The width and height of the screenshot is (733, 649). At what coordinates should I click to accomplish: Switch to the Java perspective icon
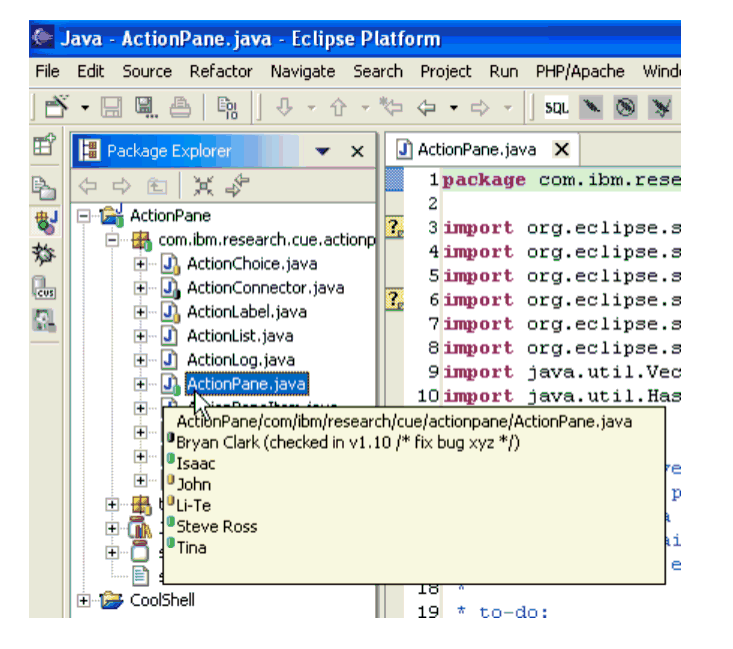tap(44, 222)
